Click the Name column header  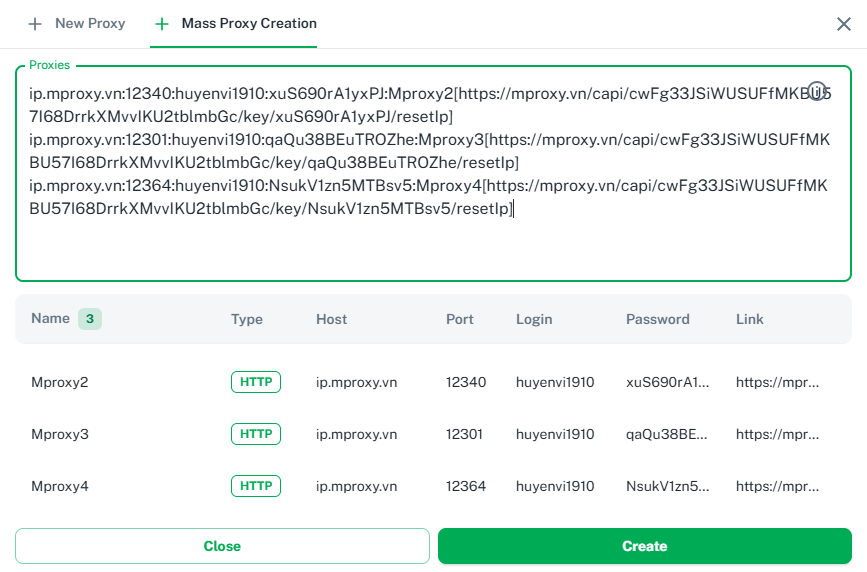click(50, 319)
